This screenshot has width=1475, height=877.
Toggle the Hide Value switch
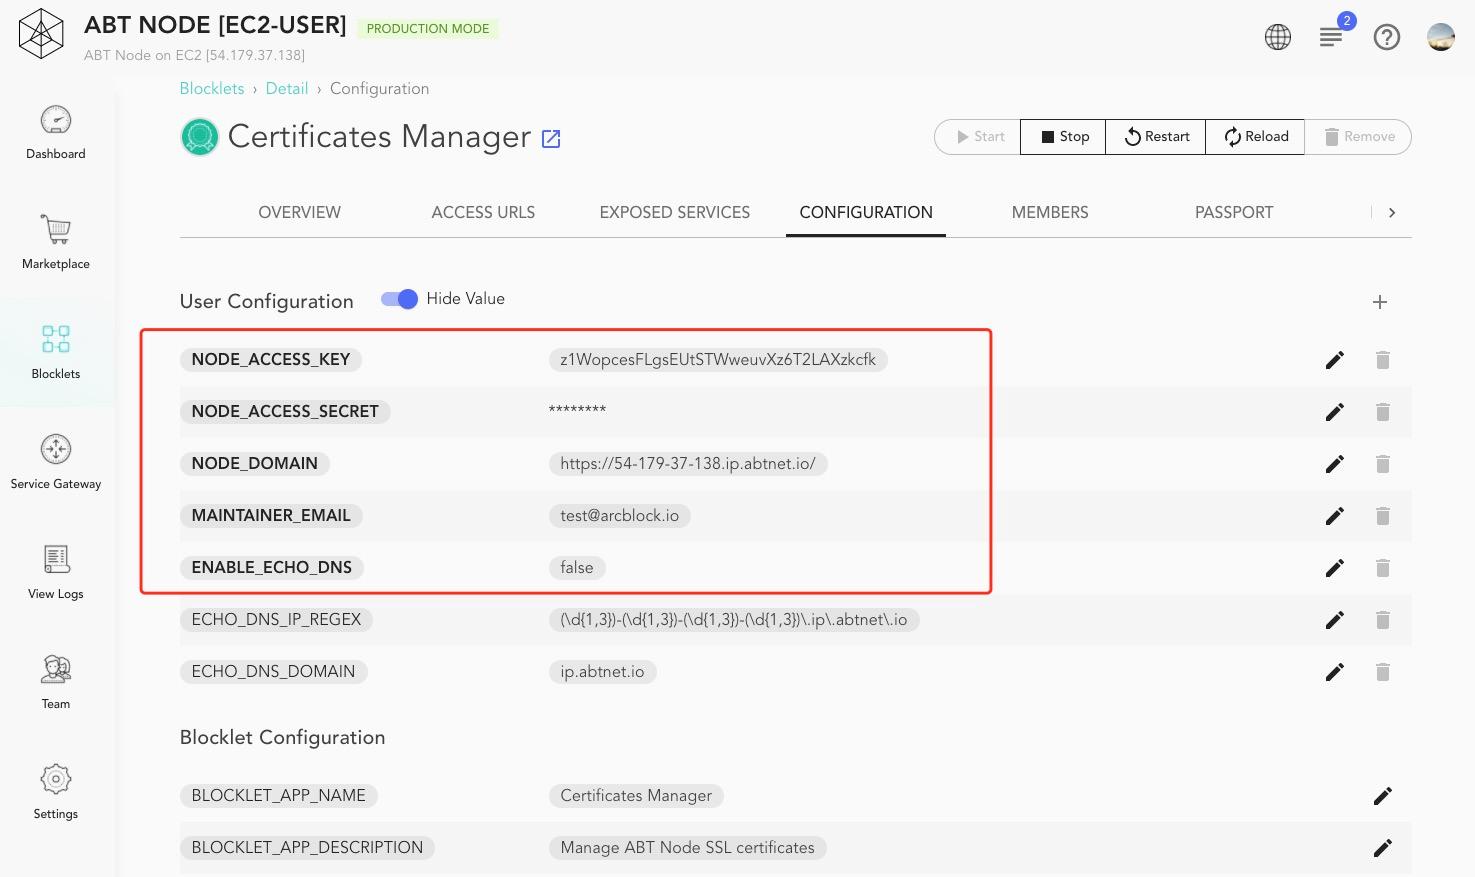(399, 299)
